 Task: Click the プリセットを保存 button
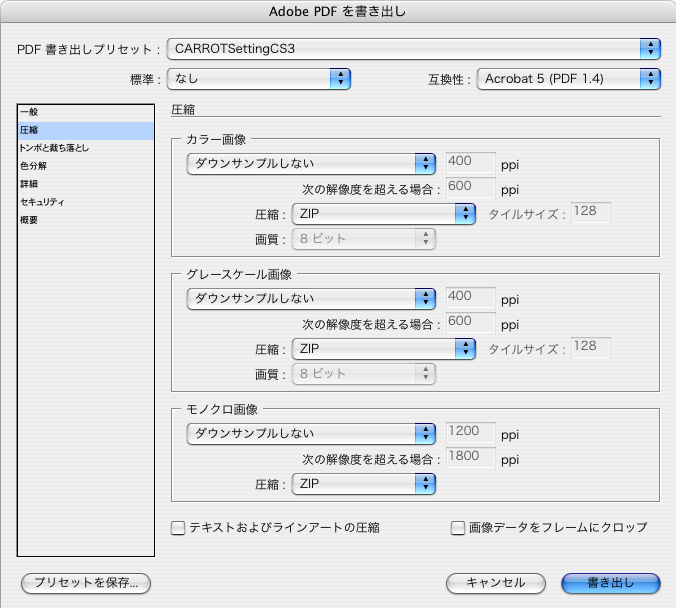86,583
